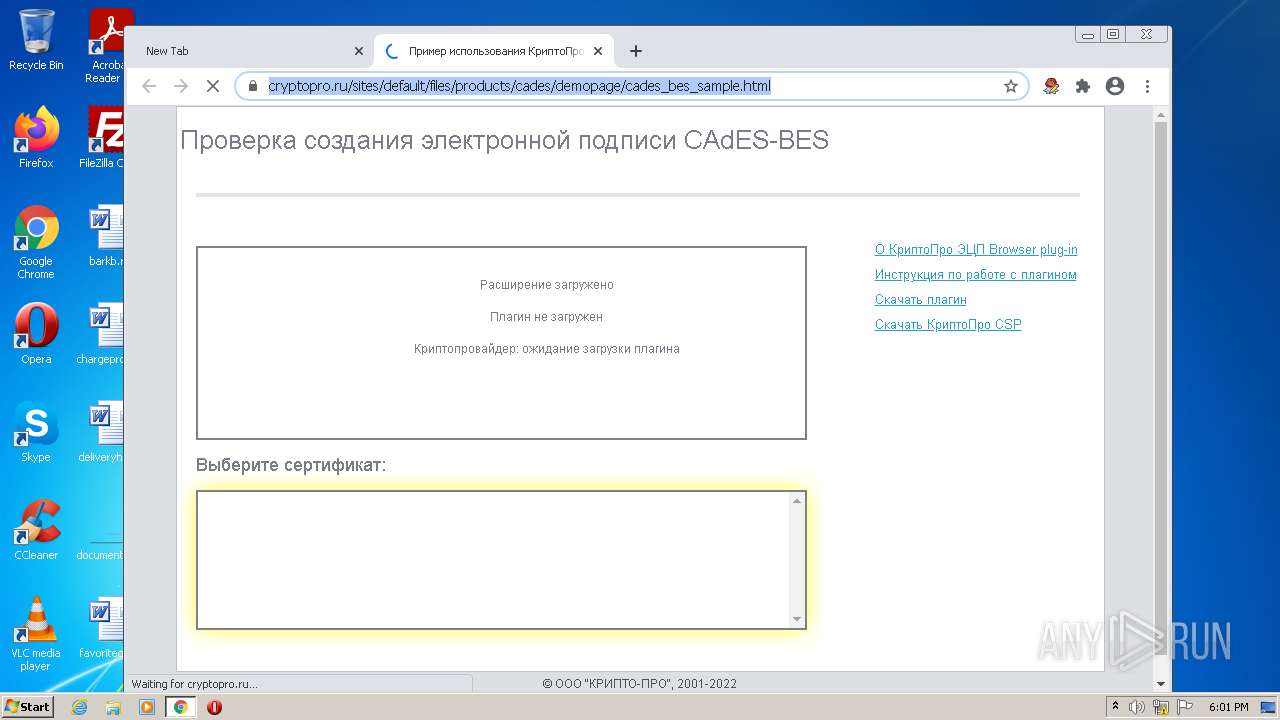Click the browser forward arrow
The image size is (1280, 720).
[x=181, y=86]
